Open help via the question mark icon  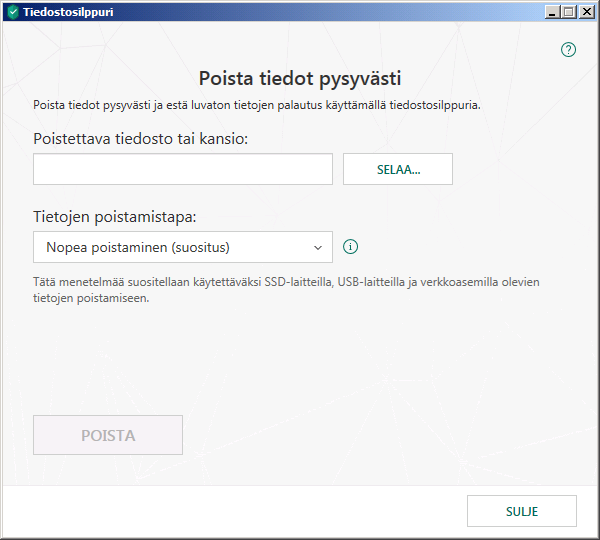[569, 49]
